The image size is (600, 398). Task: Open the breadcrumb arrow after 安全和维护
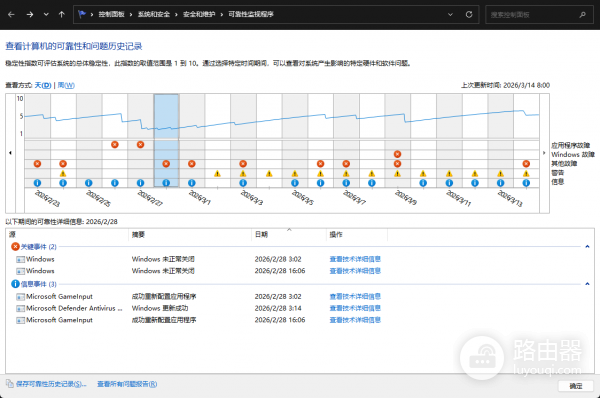click(222, 15)
